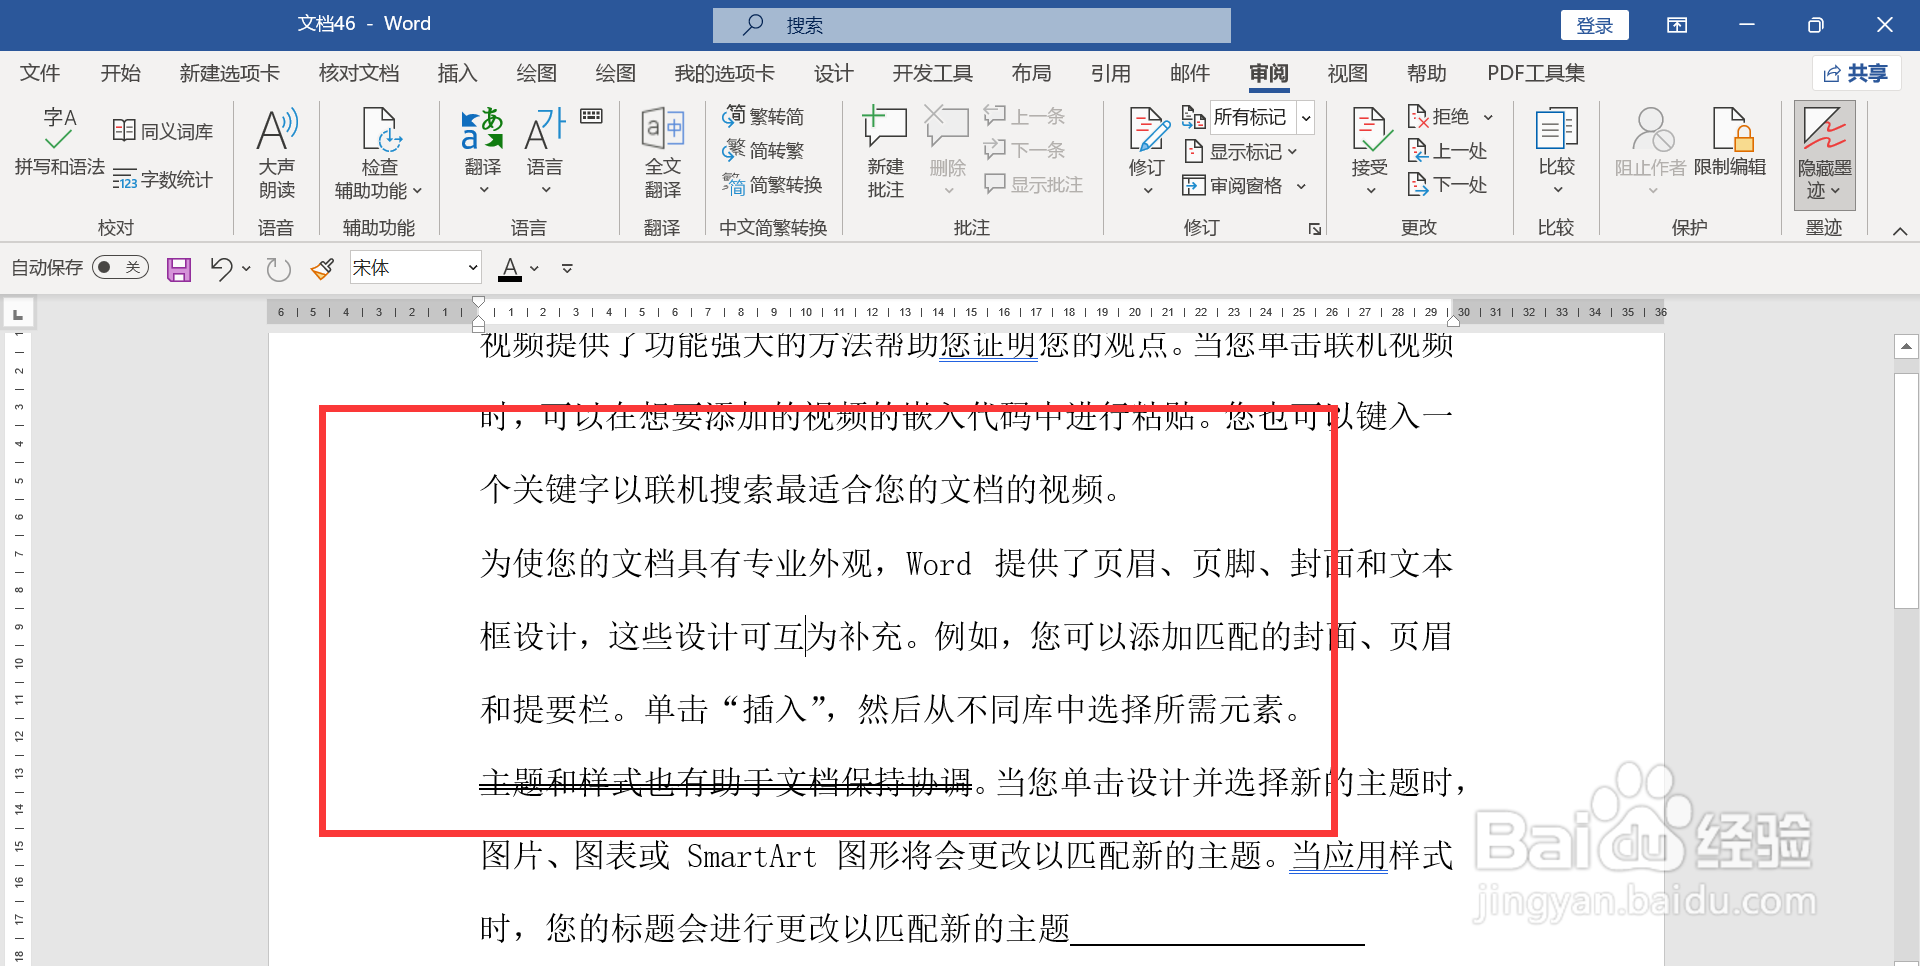
Task: Open simplified-traditional conversion (简繁转换) dialog
Action: click(x=772, y=184)
